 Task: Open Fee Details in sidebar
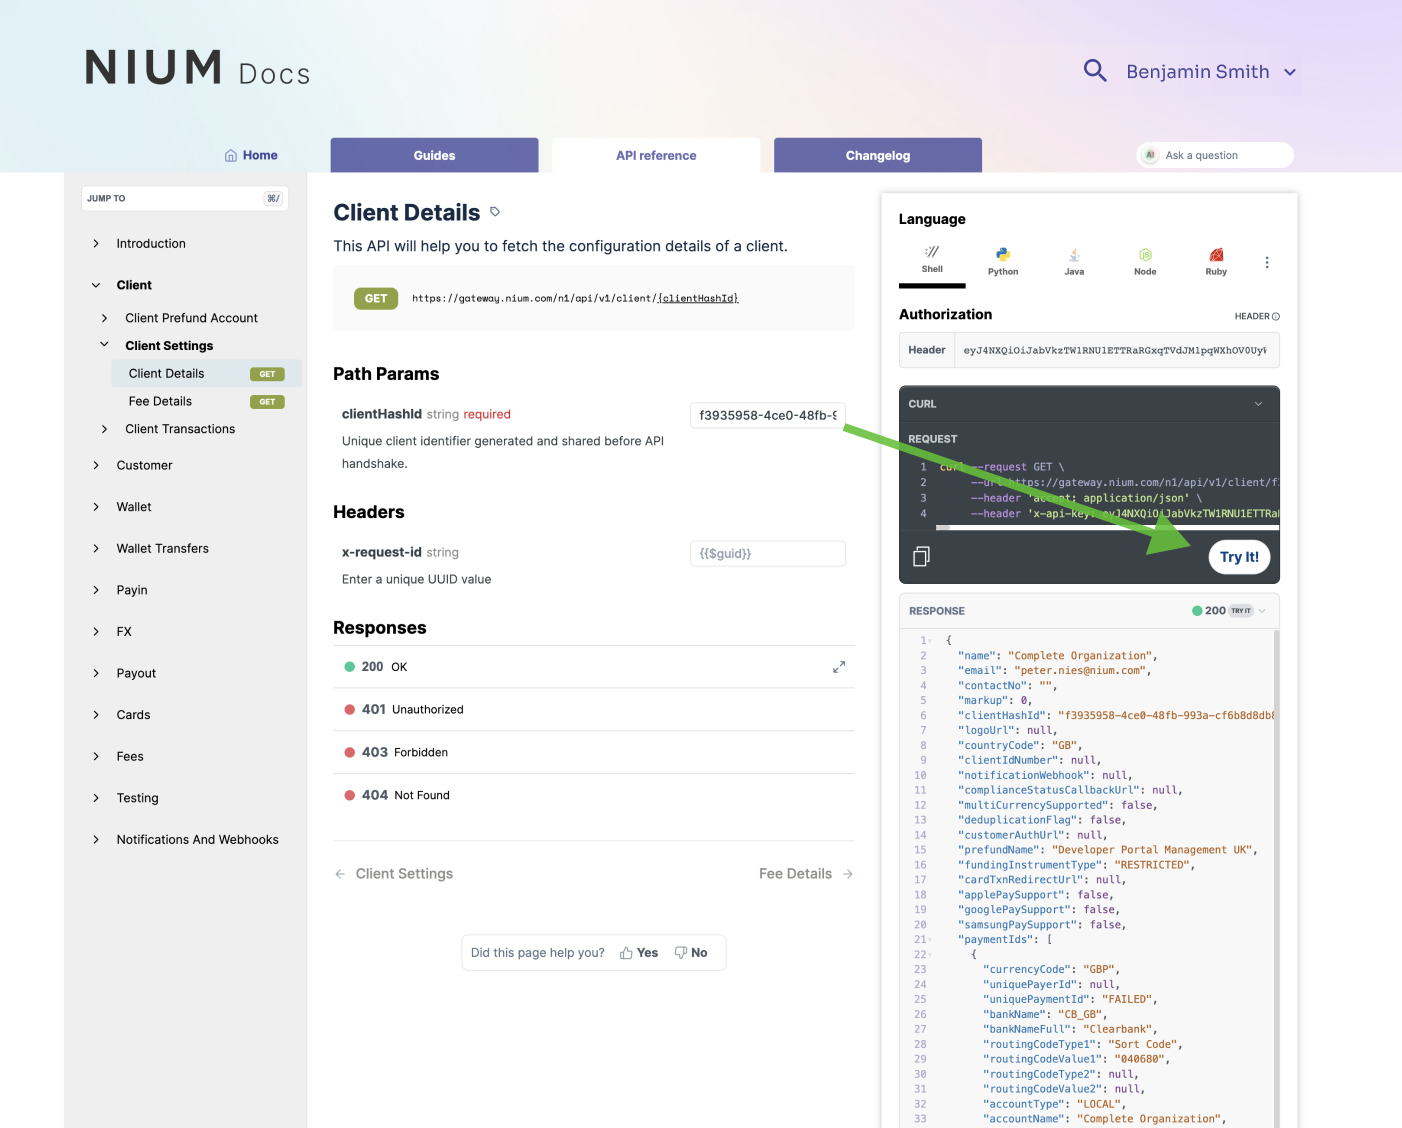point(206,402)
